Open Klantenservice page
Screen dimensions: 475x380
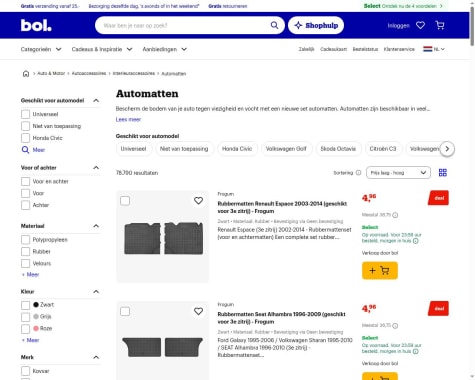(x=399, y=49)
